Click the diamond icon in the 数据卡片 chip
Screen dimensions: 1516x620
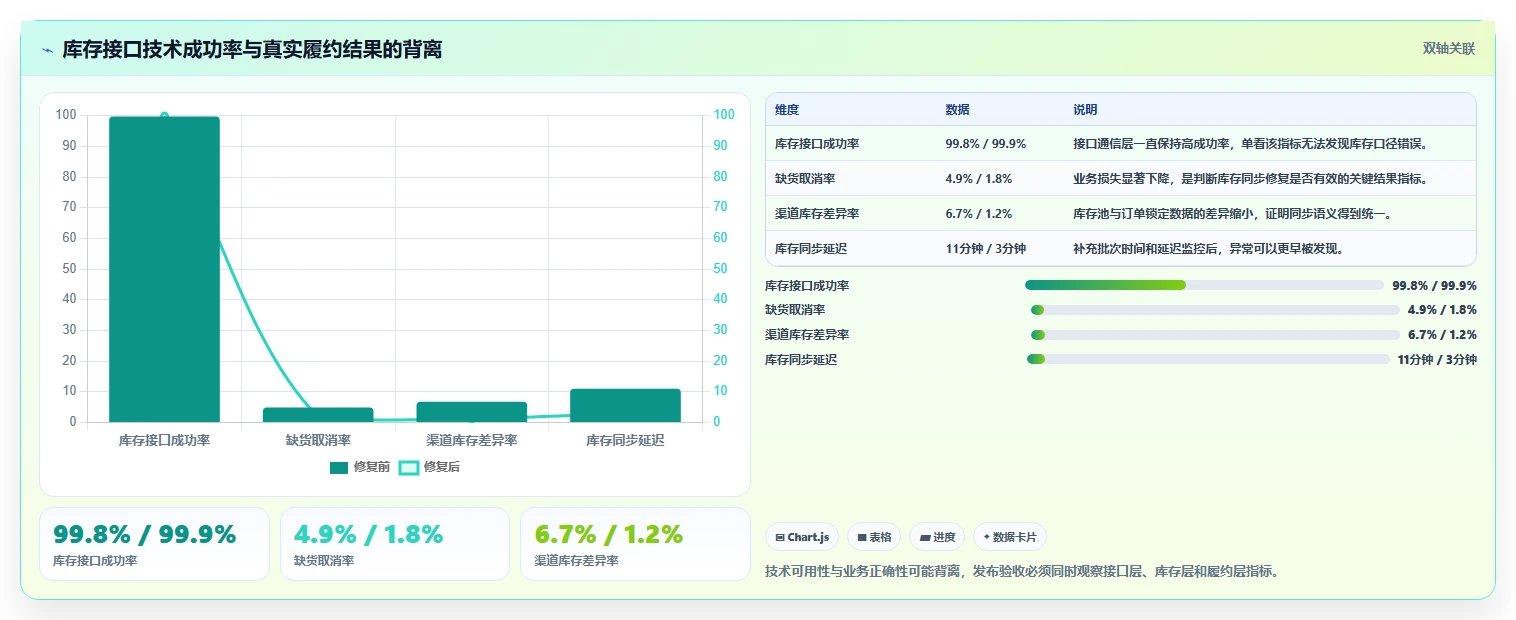(986, 537)
